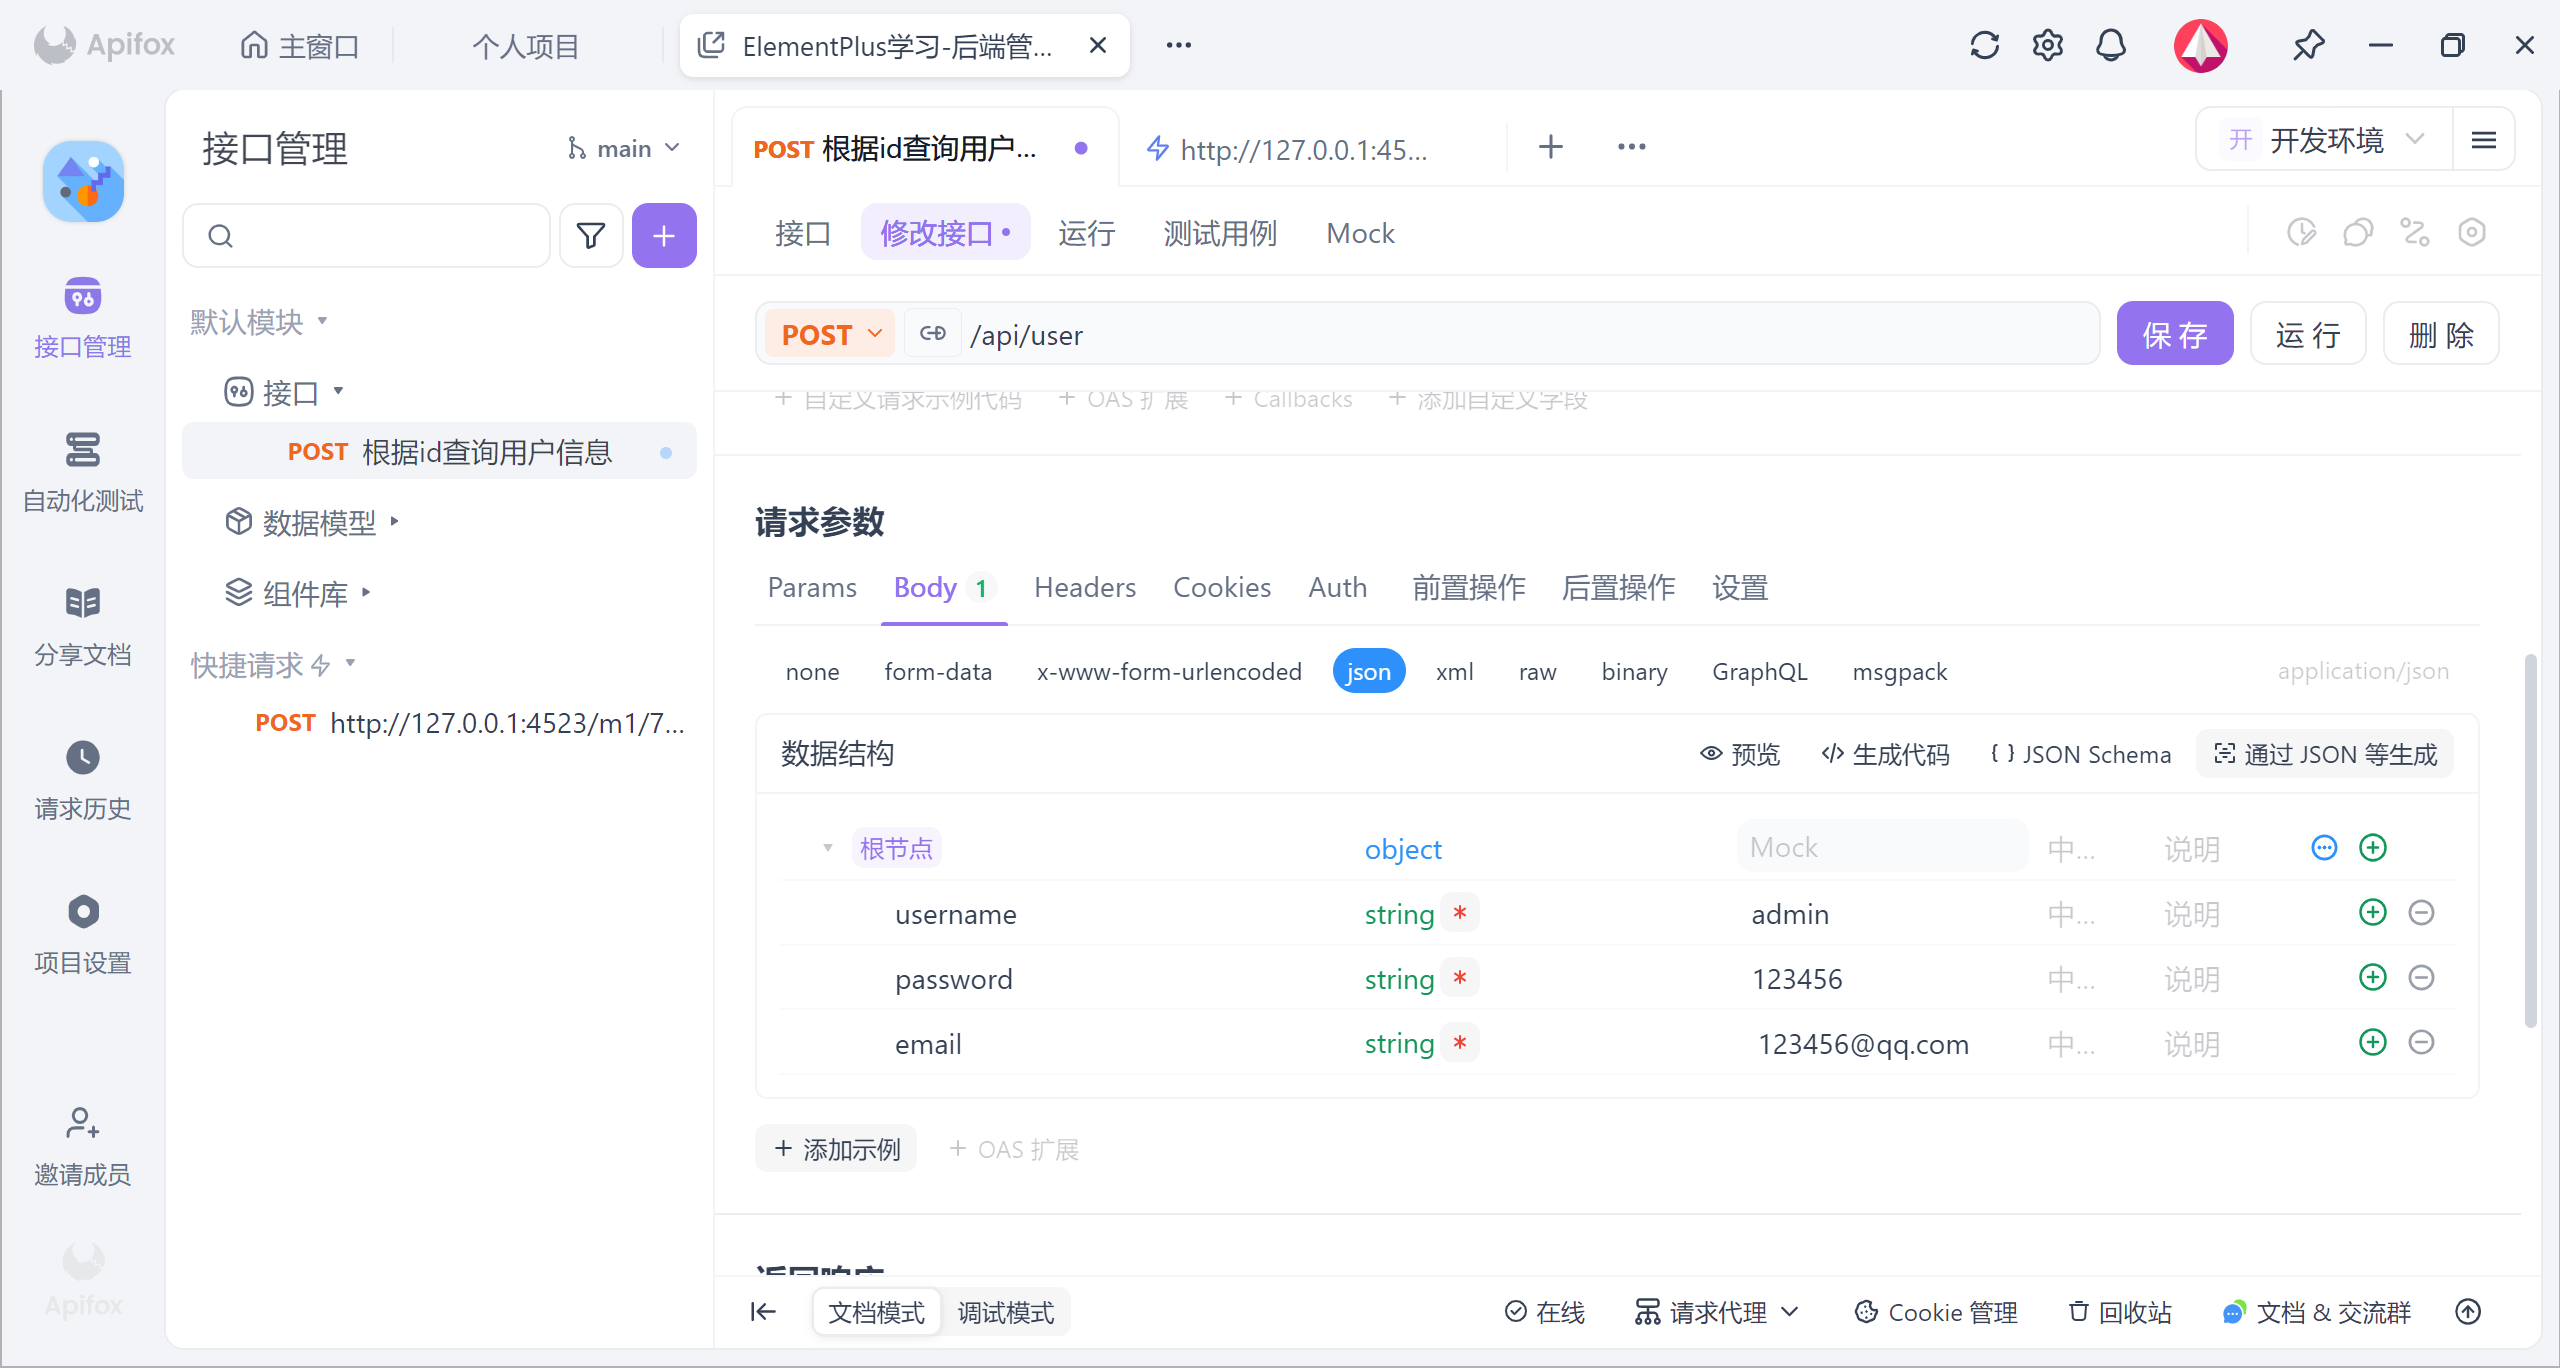Screen dimensions: 2560x1368
Task: Click the 保存 save button
Action: pos(2174,334)
